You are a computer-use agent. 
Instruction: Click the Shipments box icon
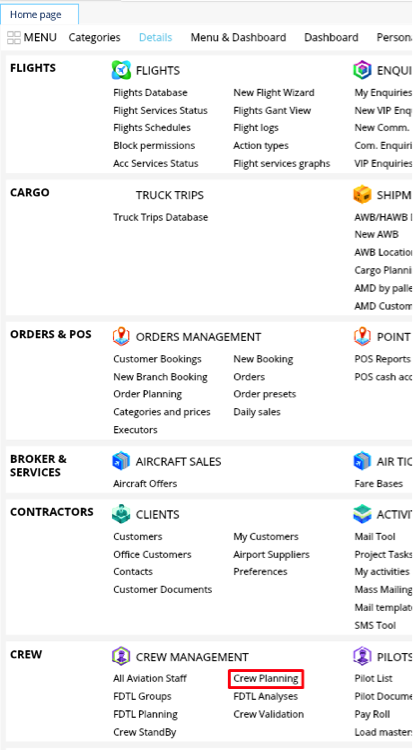362,195
